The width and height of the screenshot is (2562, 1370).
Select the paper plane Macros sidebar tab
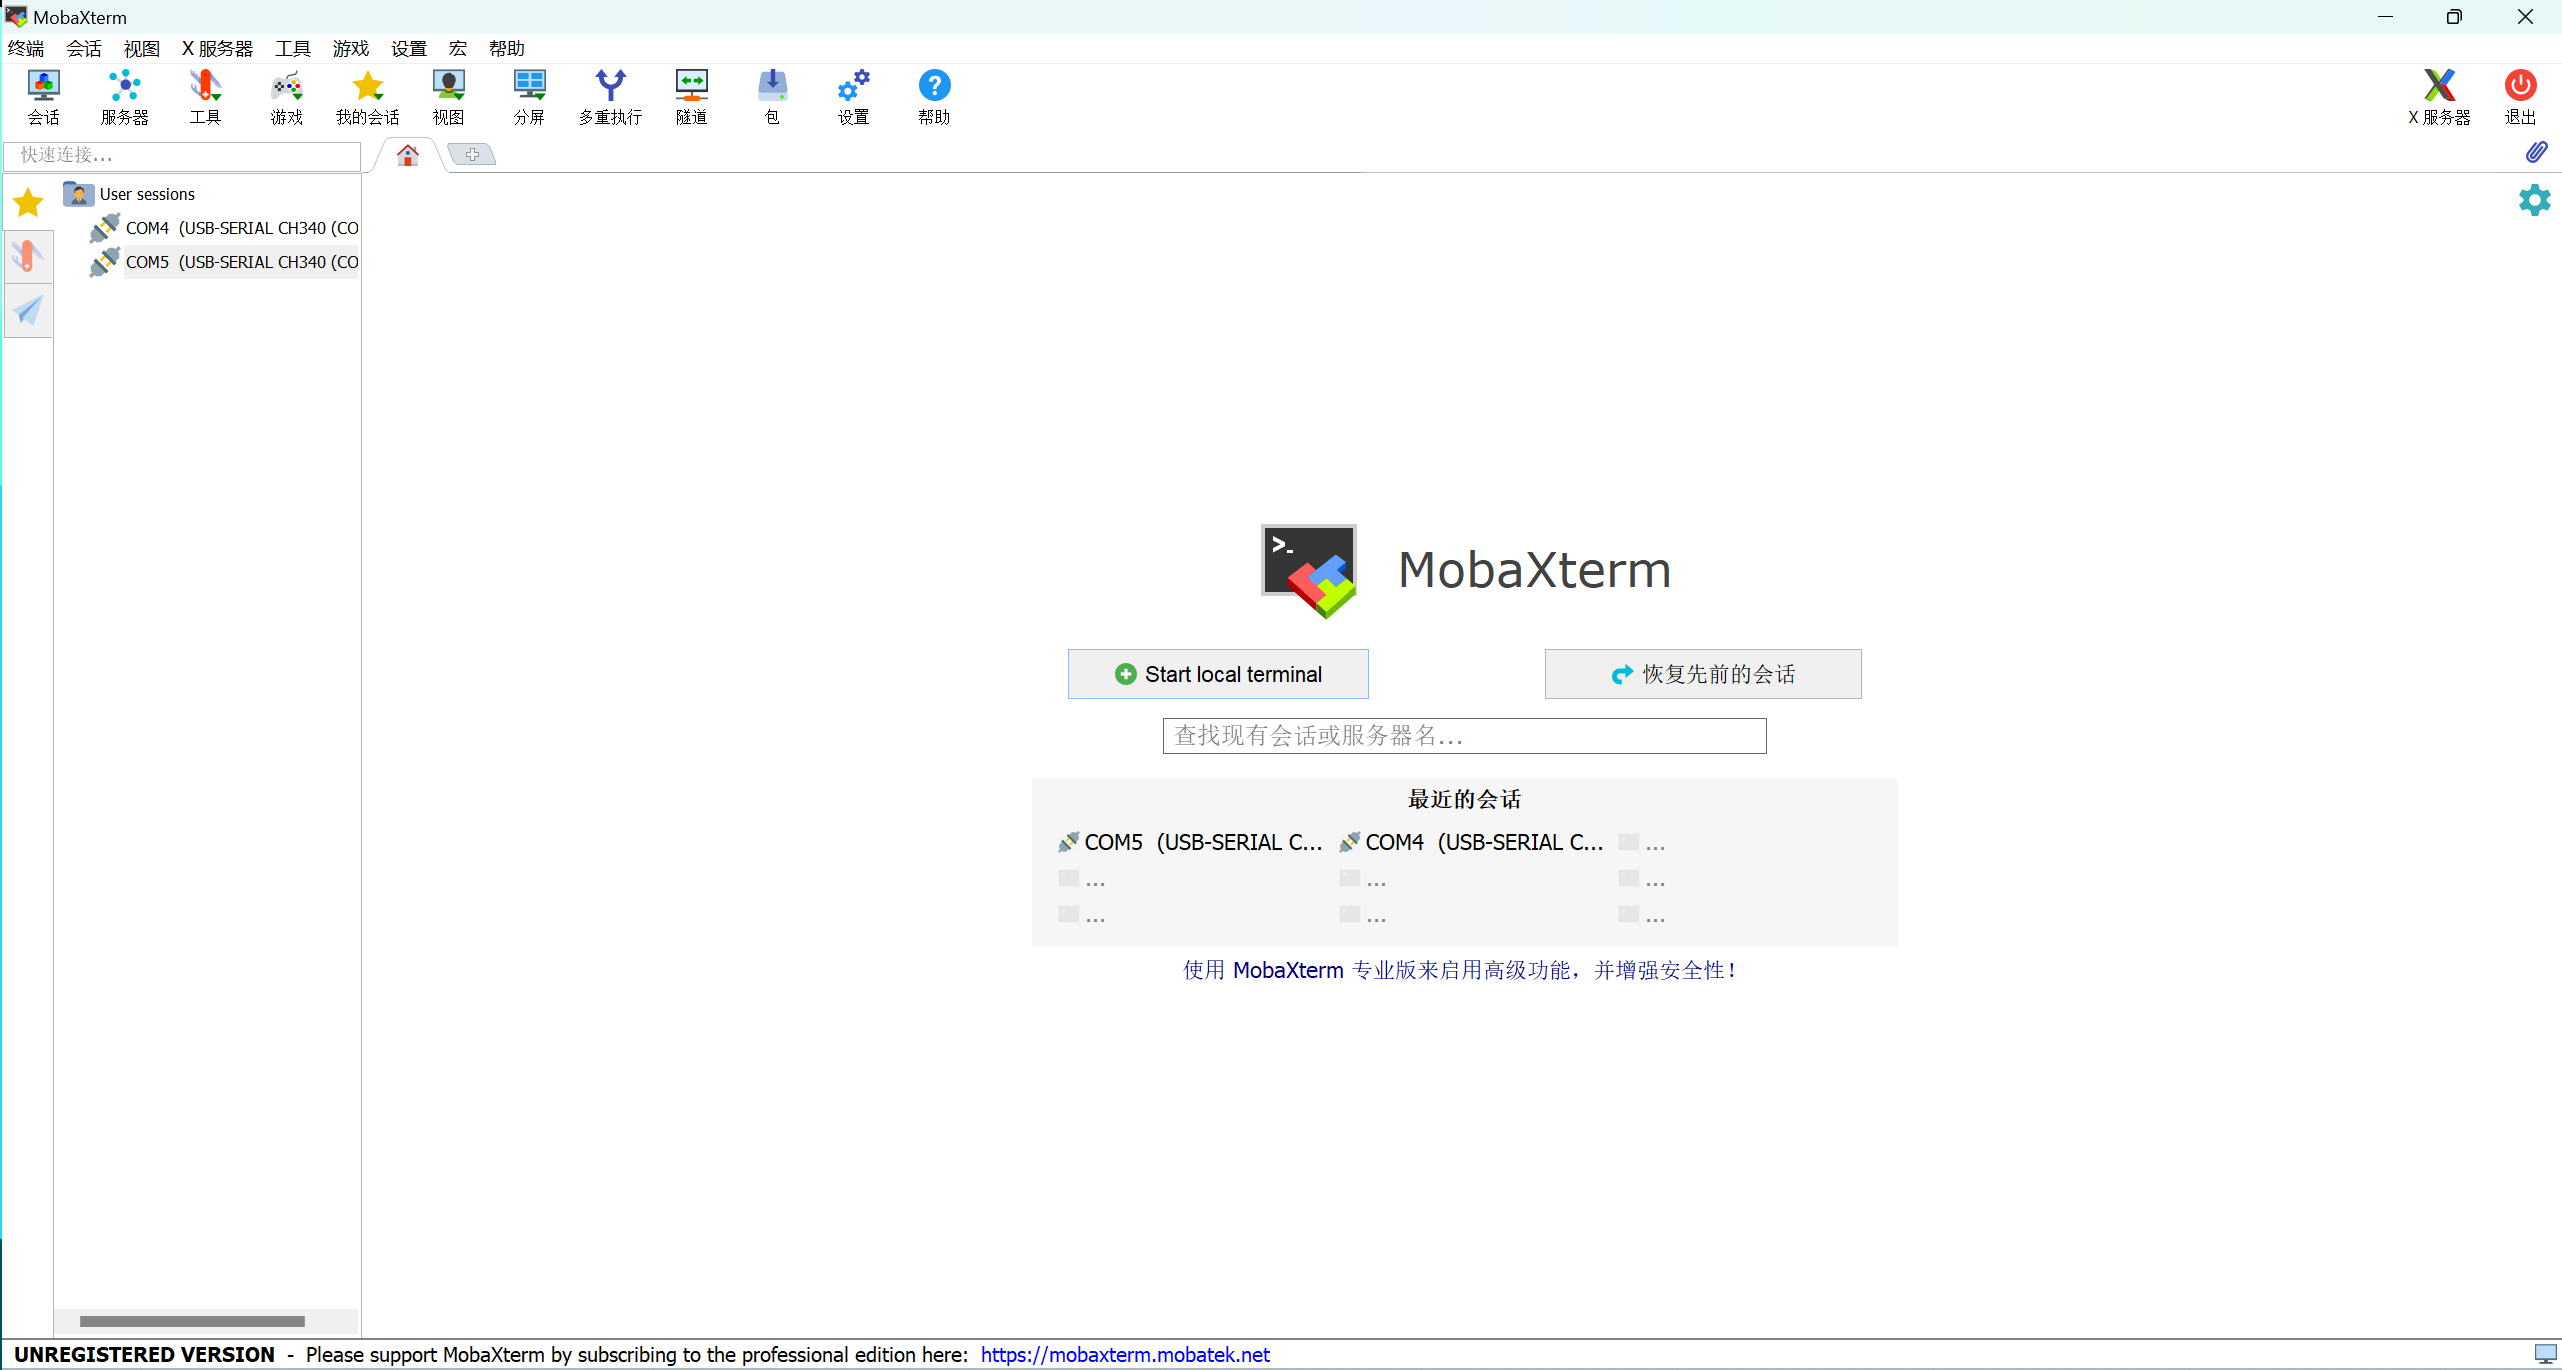28,310
